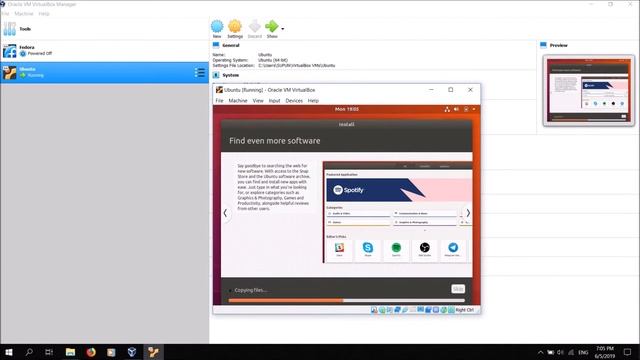Open Input menu in Ubuntu VM window
Viewport: 640px width, 360px height.
tap(274, 100)
